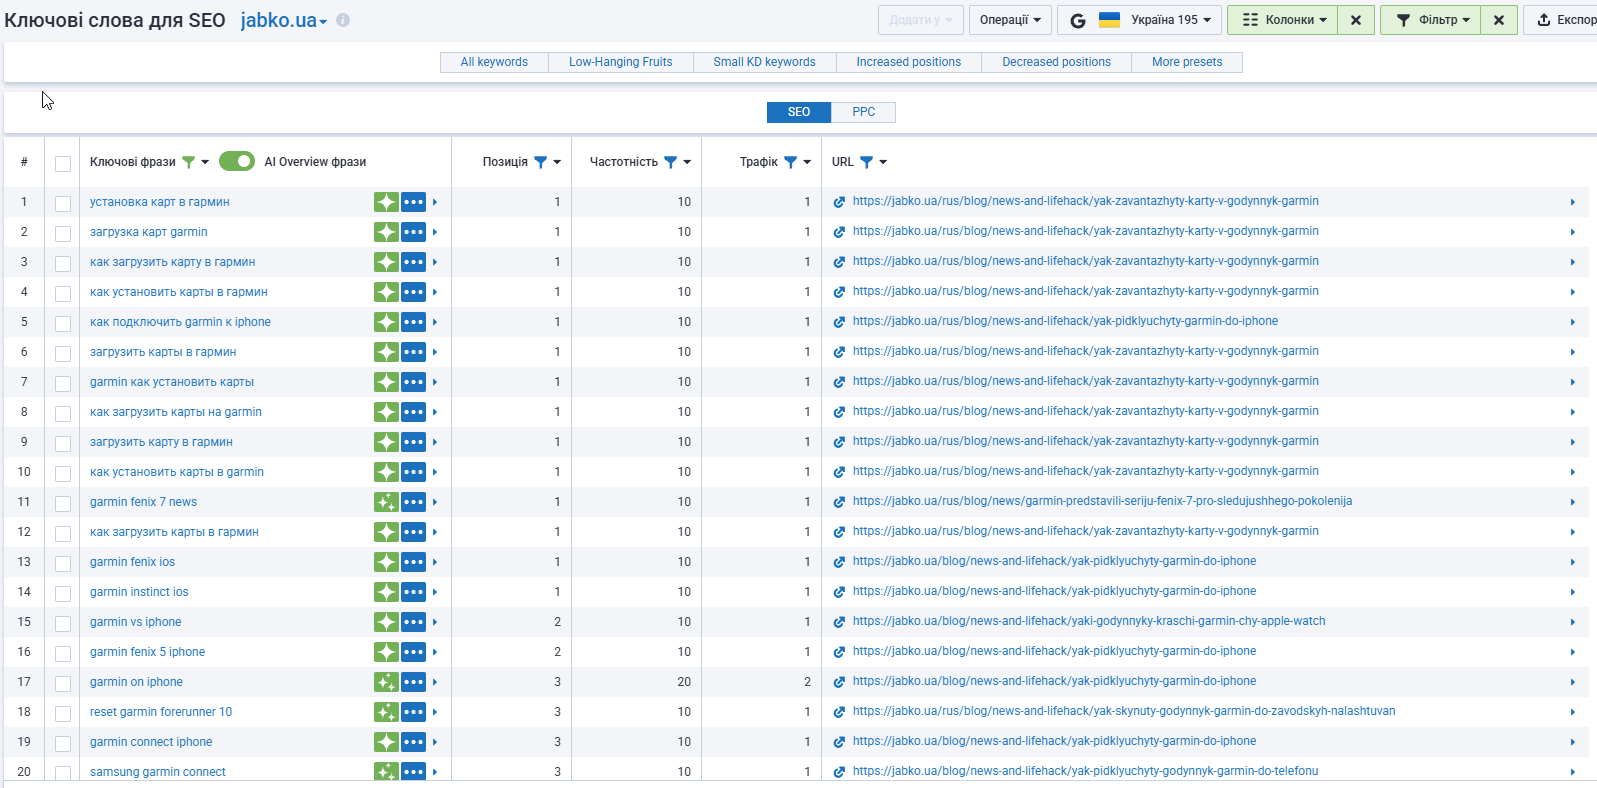The image size is (1597, 788).
Task: Open the Фільтр dropdown
Action: (x=1432, y=20)
